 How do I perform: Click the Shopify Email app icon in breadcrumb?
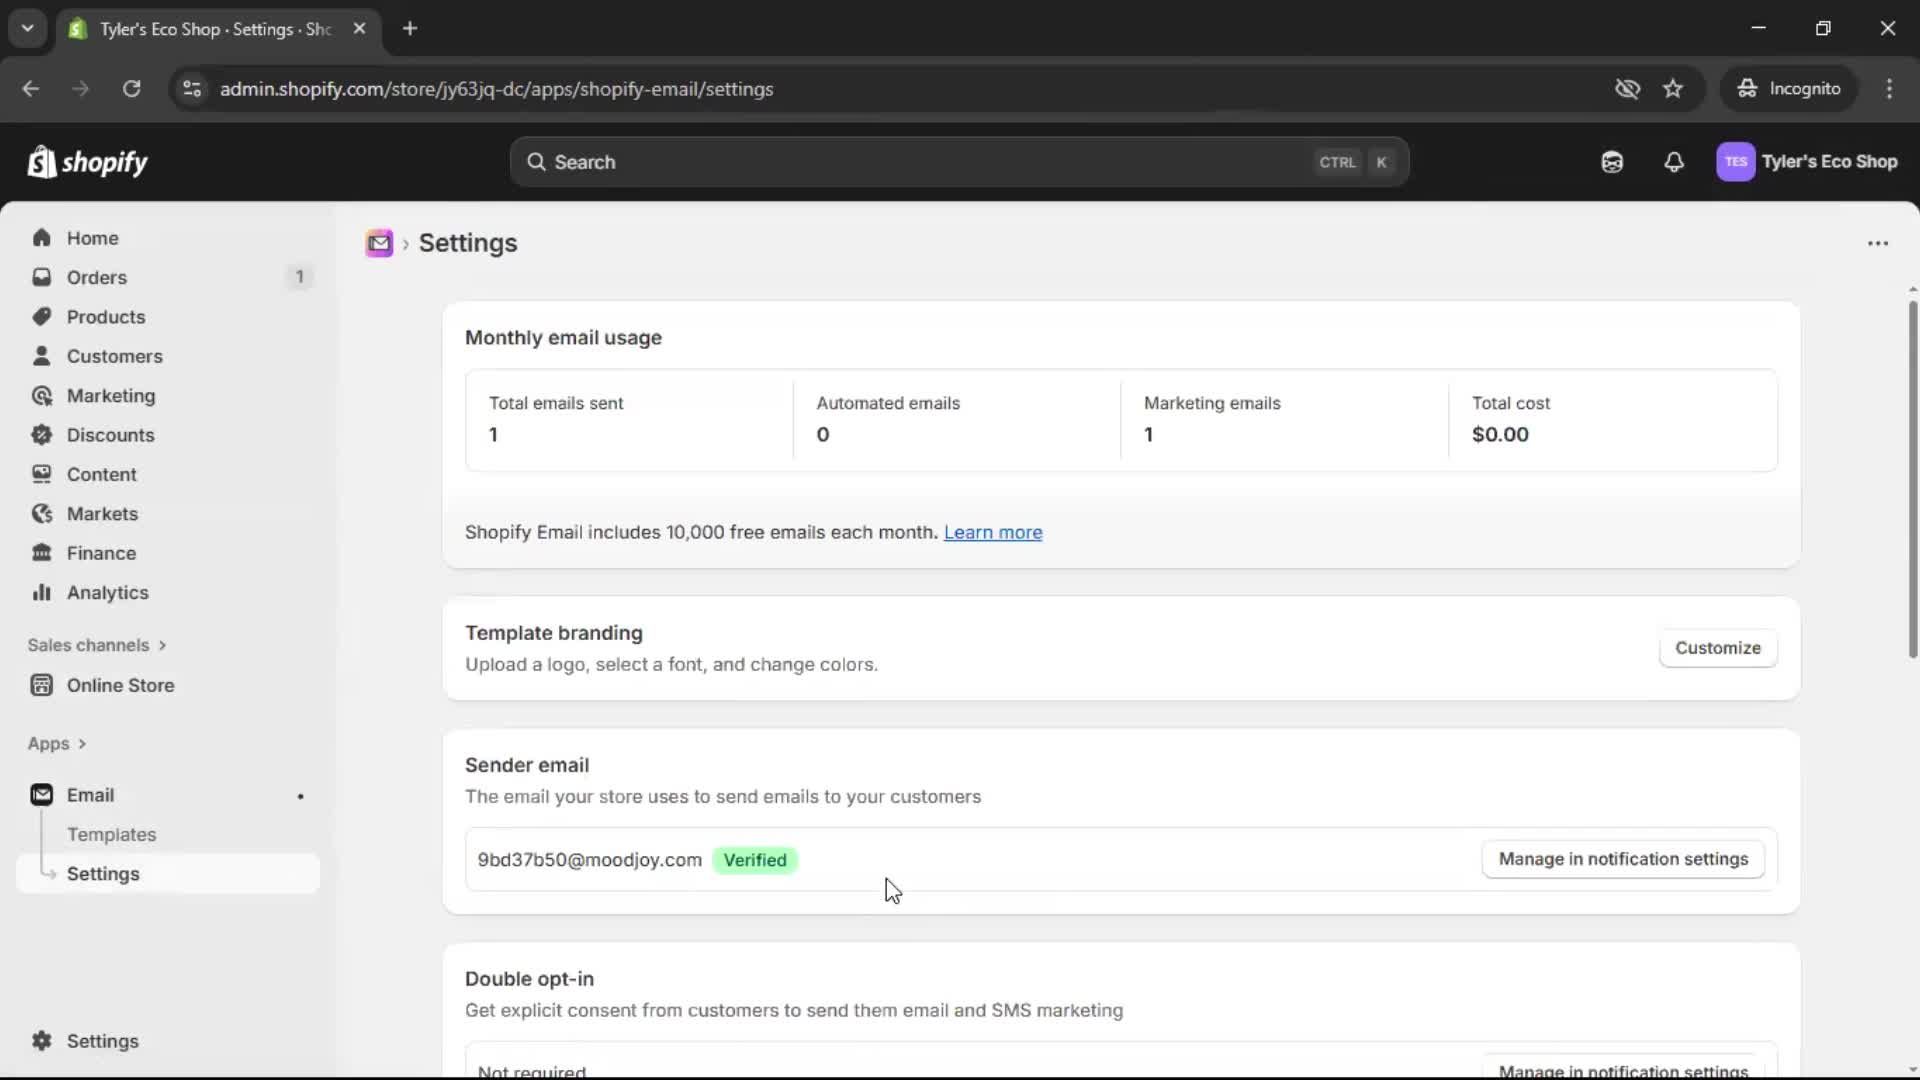379,243
